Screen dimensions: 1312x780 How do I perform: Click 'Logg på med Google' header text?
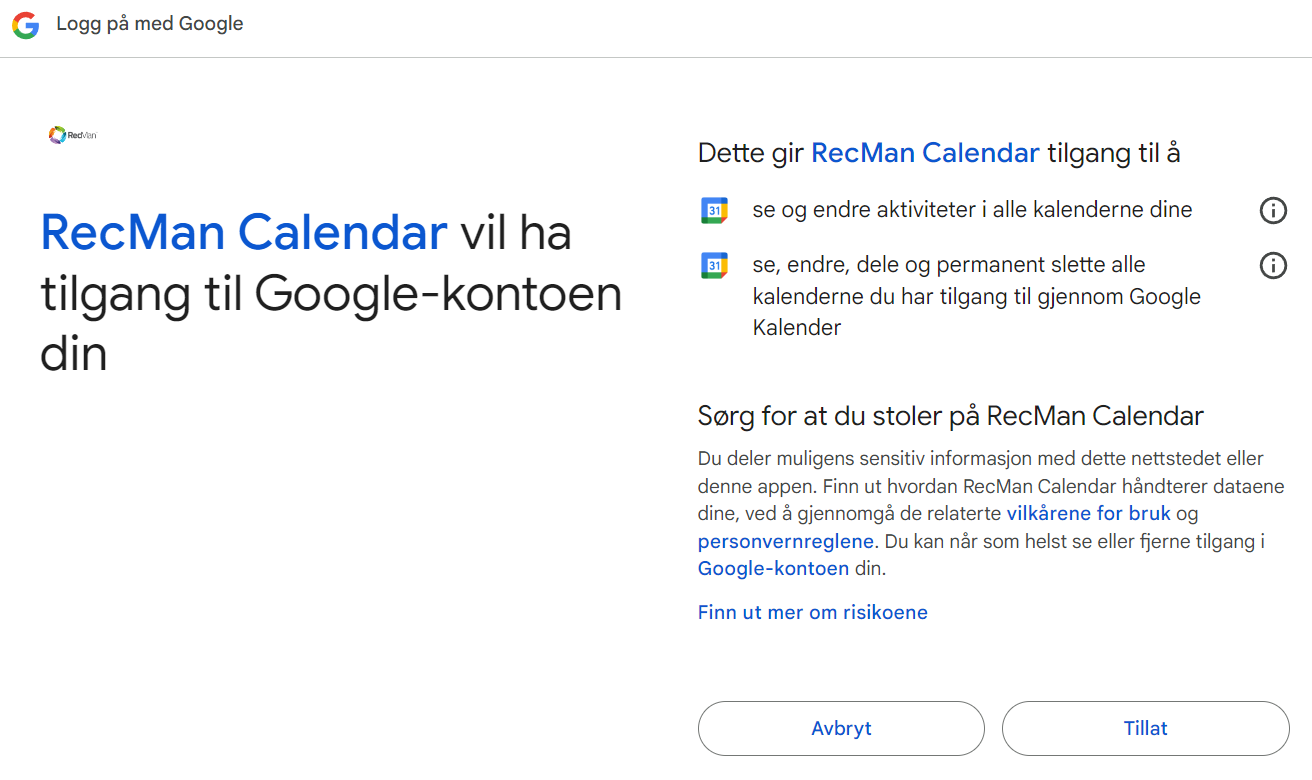pyautogui.click(x=150, y=24)
